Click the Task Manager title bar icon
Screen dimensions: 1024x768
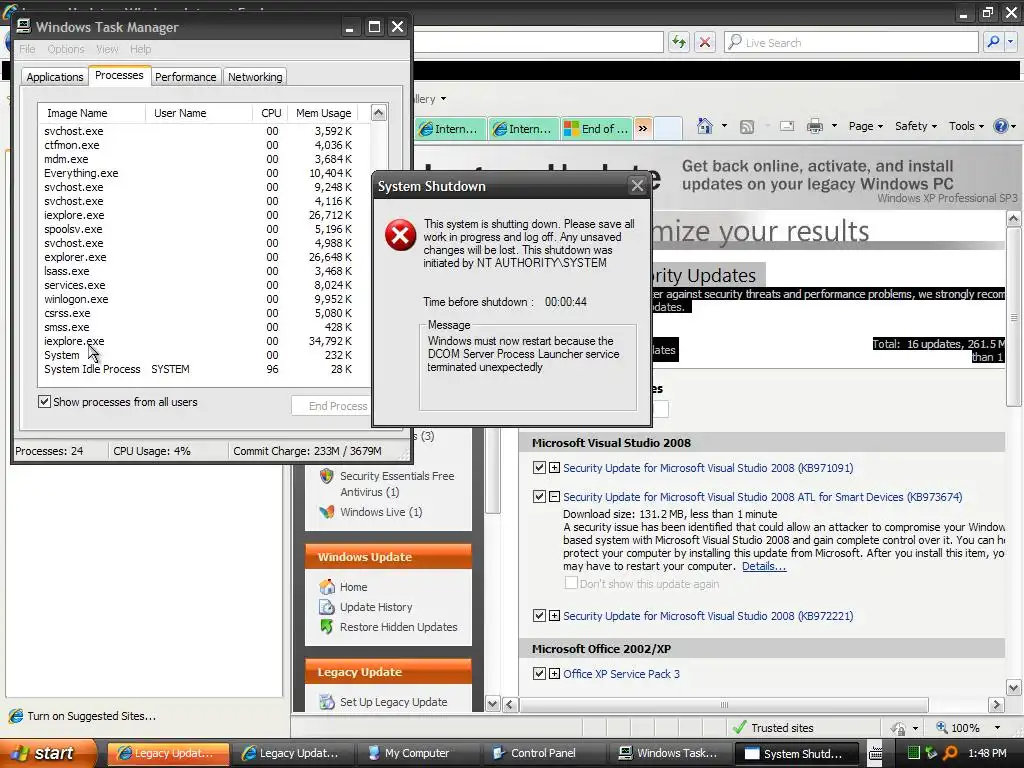[24, 26]
